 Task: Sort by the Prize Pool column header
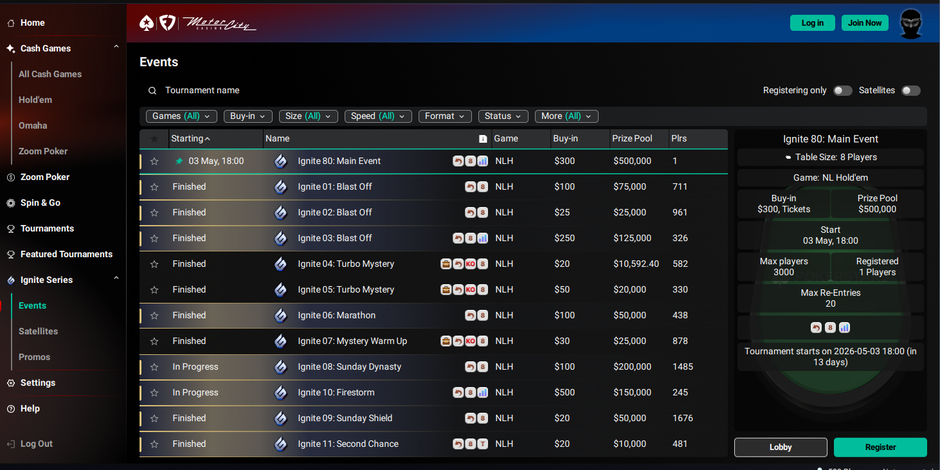click(632, 139)
